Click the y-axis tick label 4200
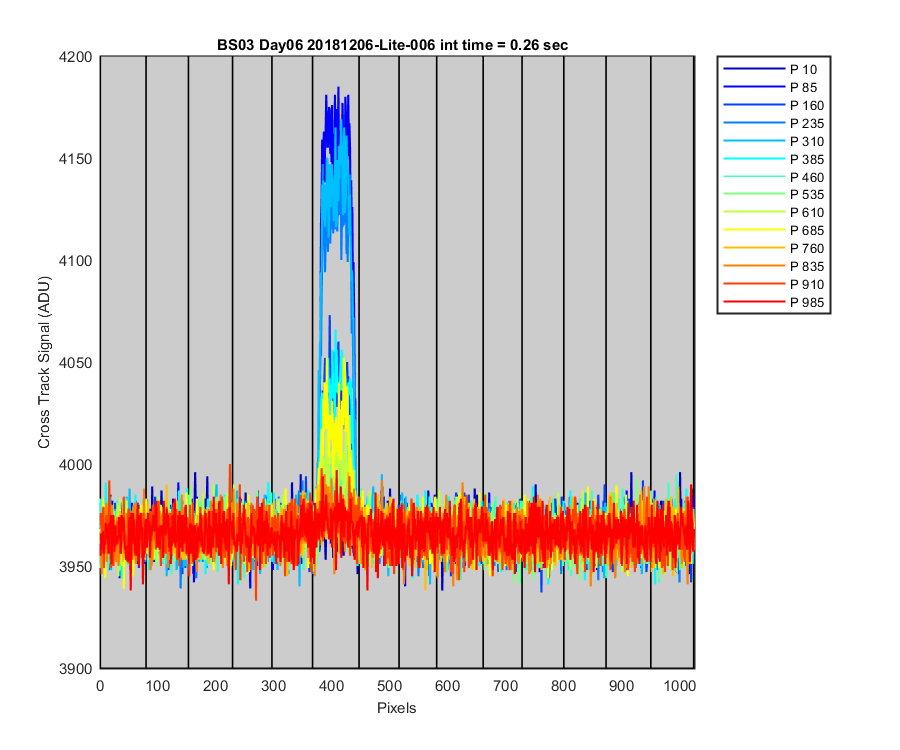Image resolution: width=900 pixels, height=750 pixels. pyautogui.click(x=75, y=57)
